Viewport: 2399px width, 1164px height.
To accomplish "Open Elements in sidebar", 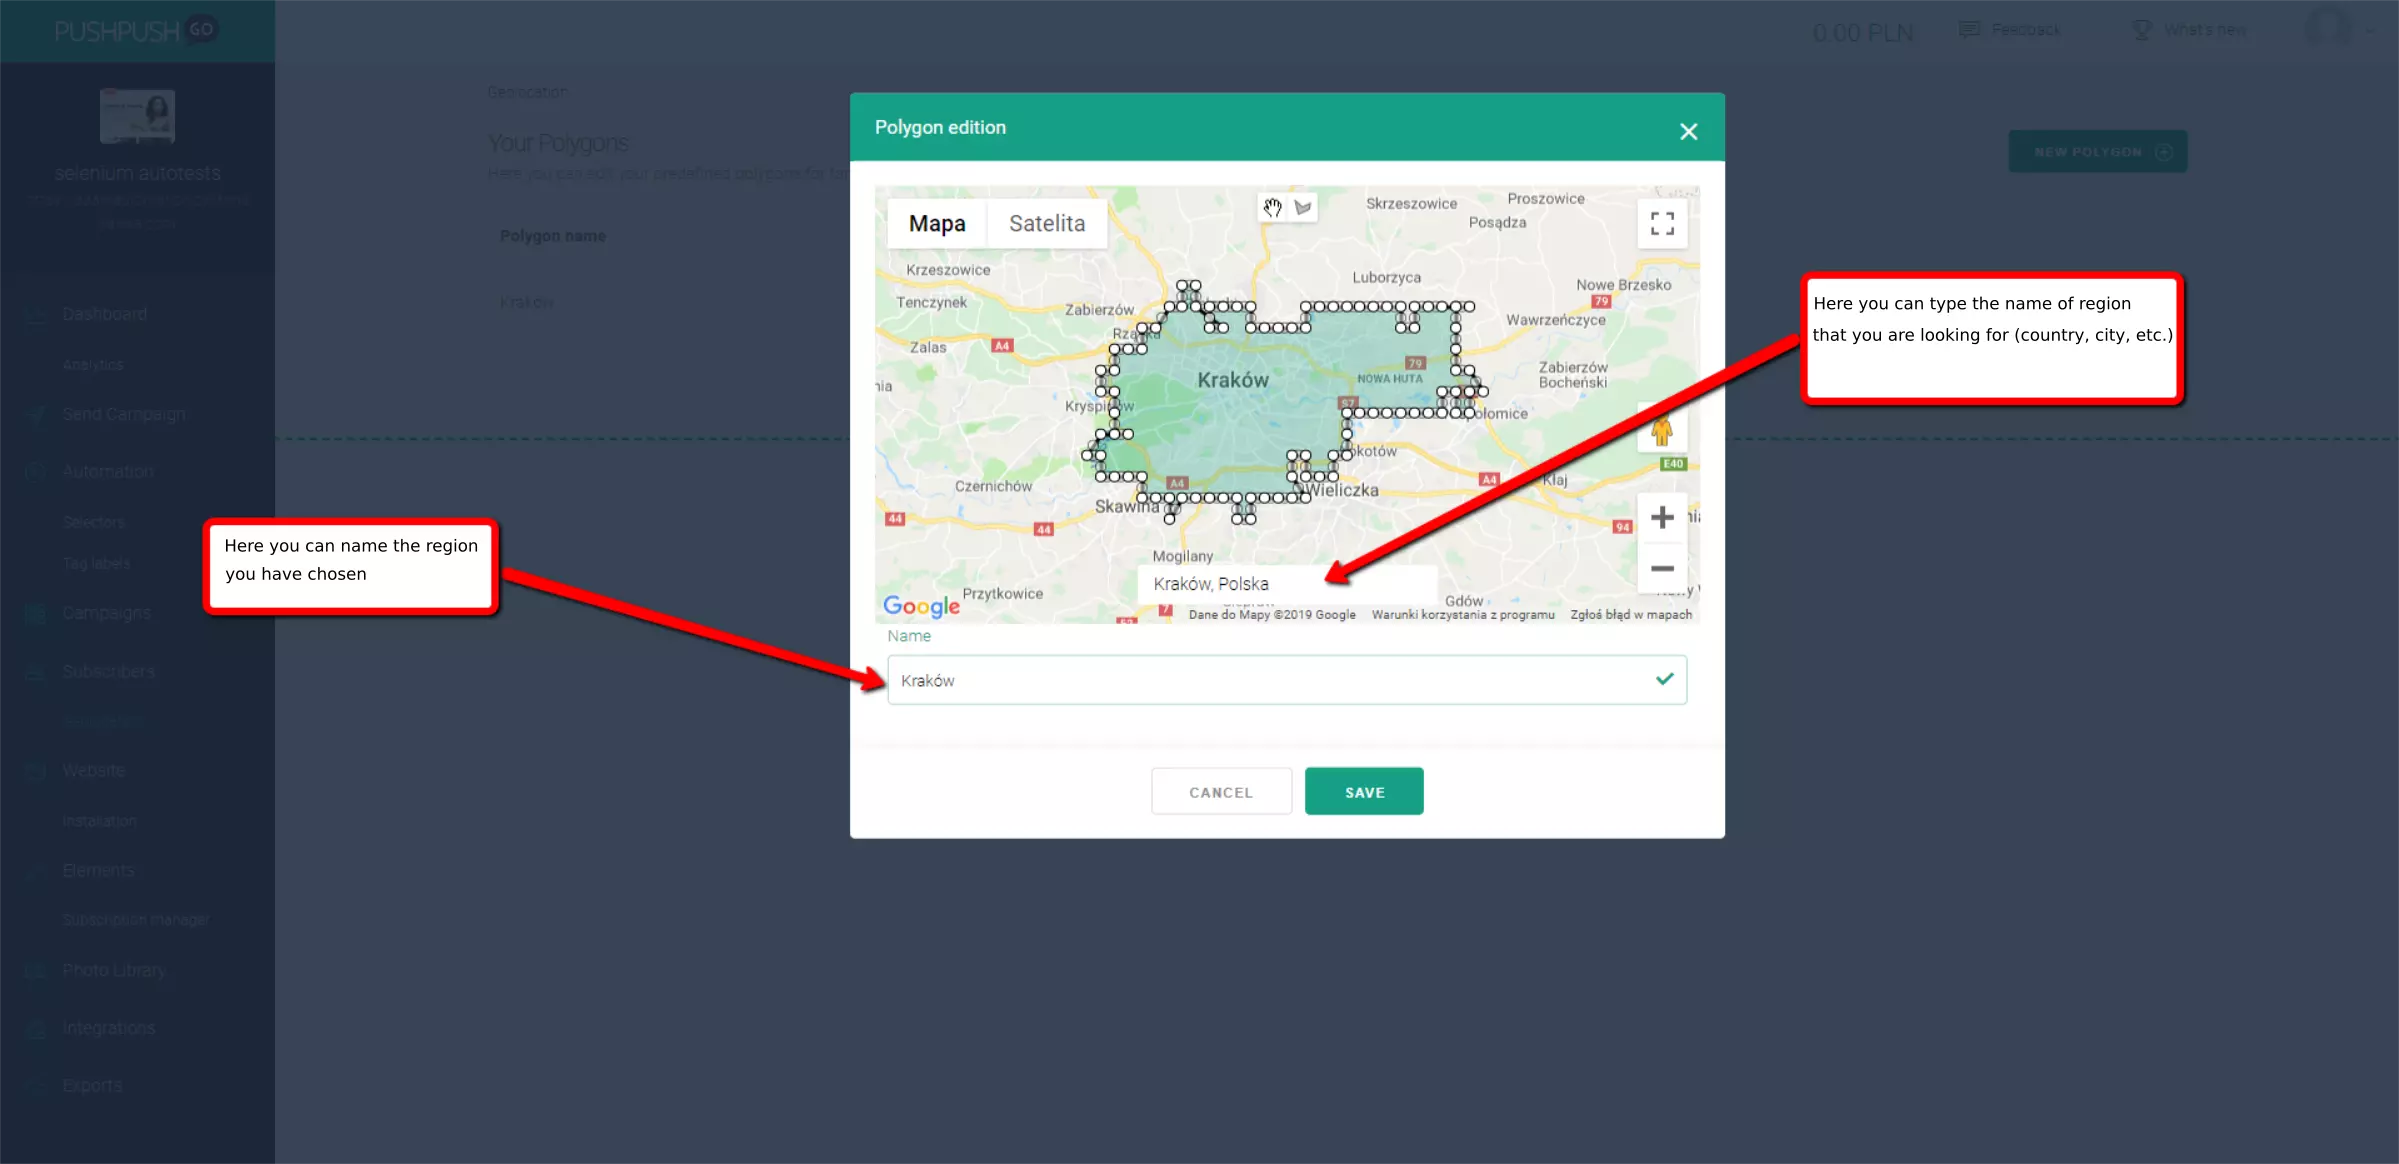I will coord(98,870).
